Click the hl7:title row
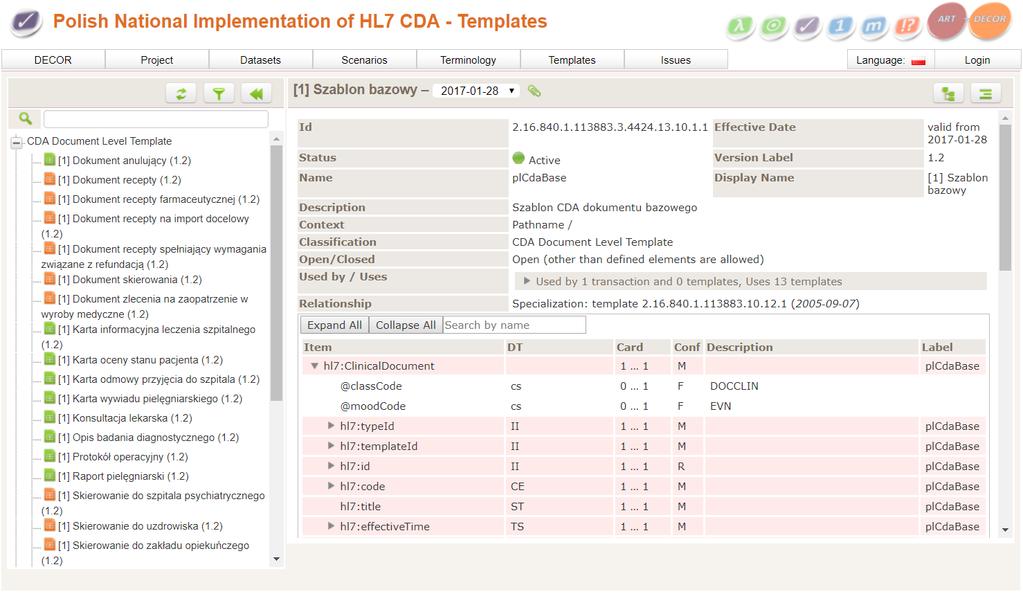Screen dimensions: 1023x594 643,507
